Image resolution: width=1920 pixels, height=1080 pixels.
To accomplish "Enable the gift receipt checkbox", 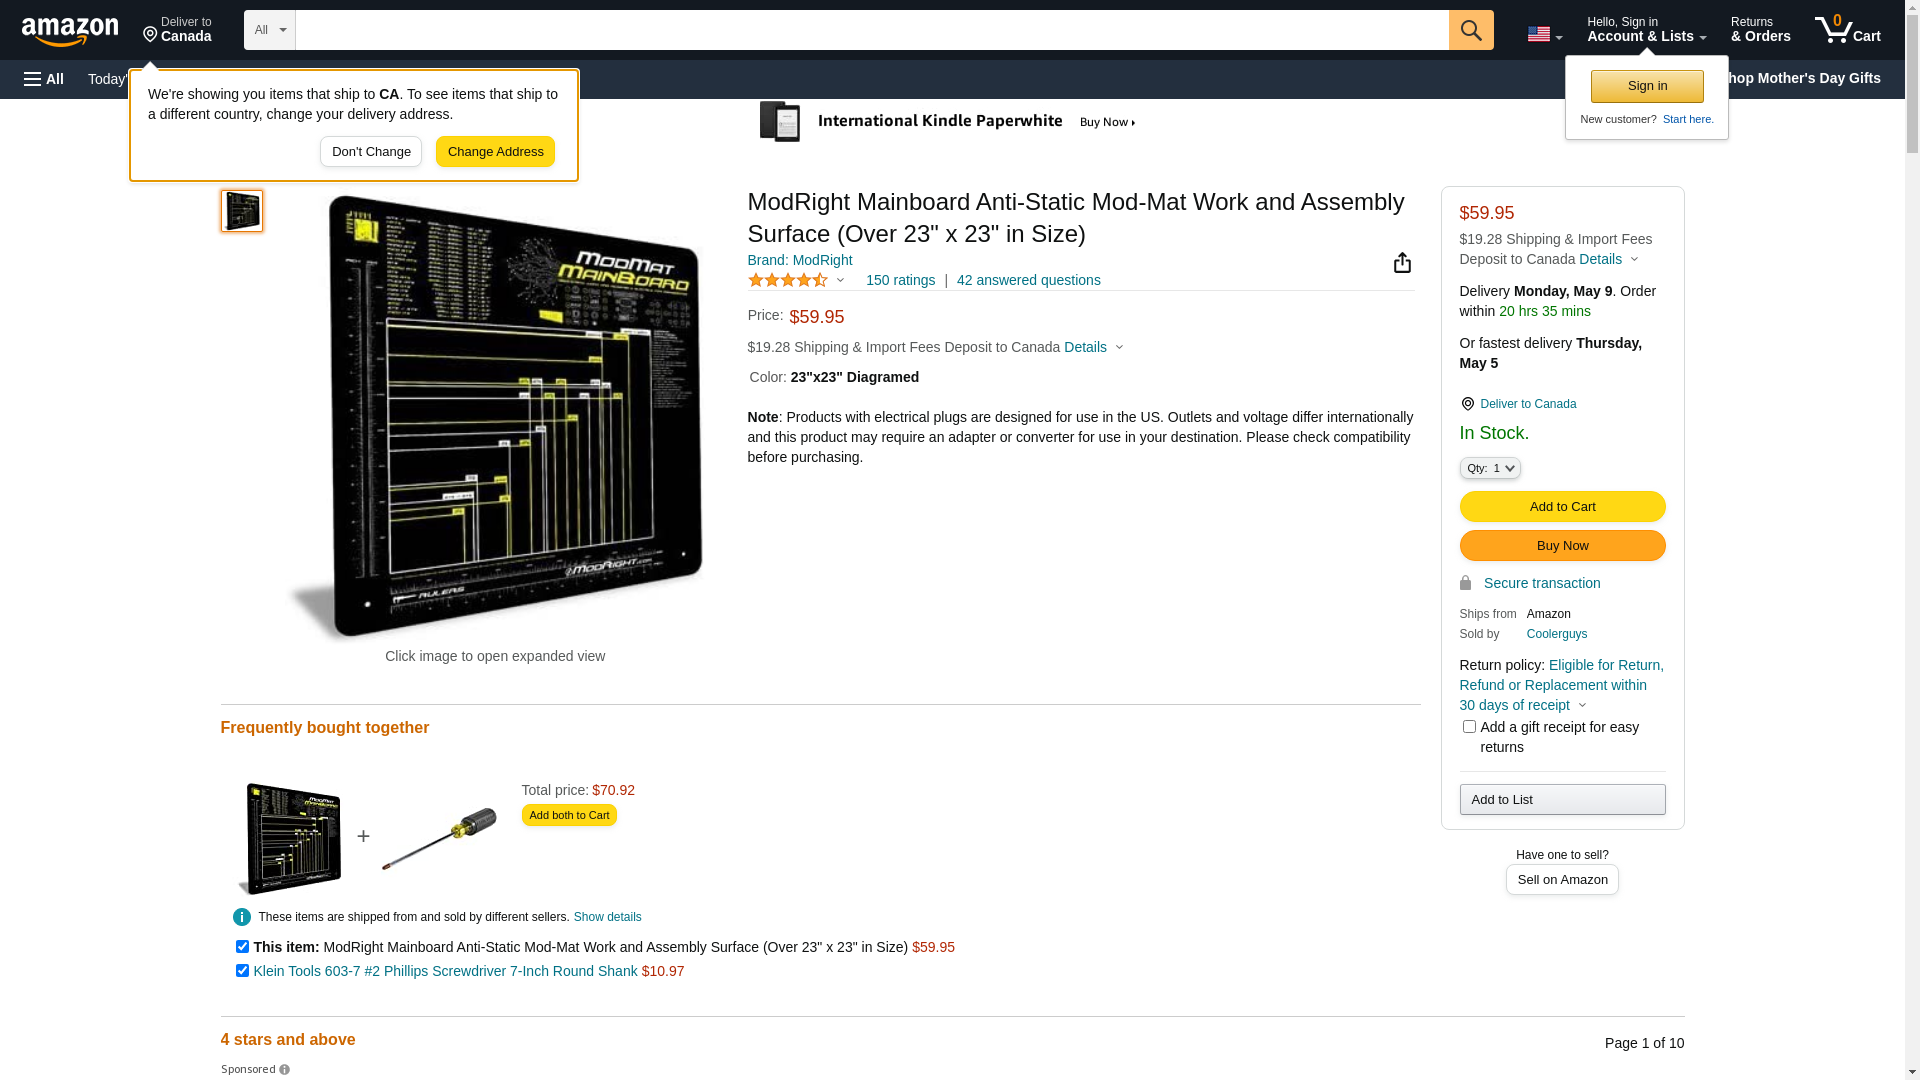I will coord(1469,727).
